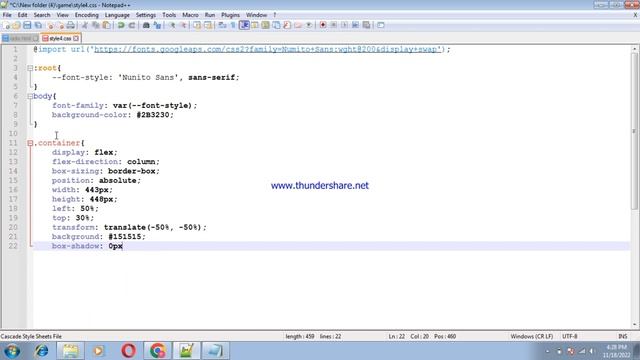Open the Macro menu
Screen dimensions: 640x360
click(190, 15)
